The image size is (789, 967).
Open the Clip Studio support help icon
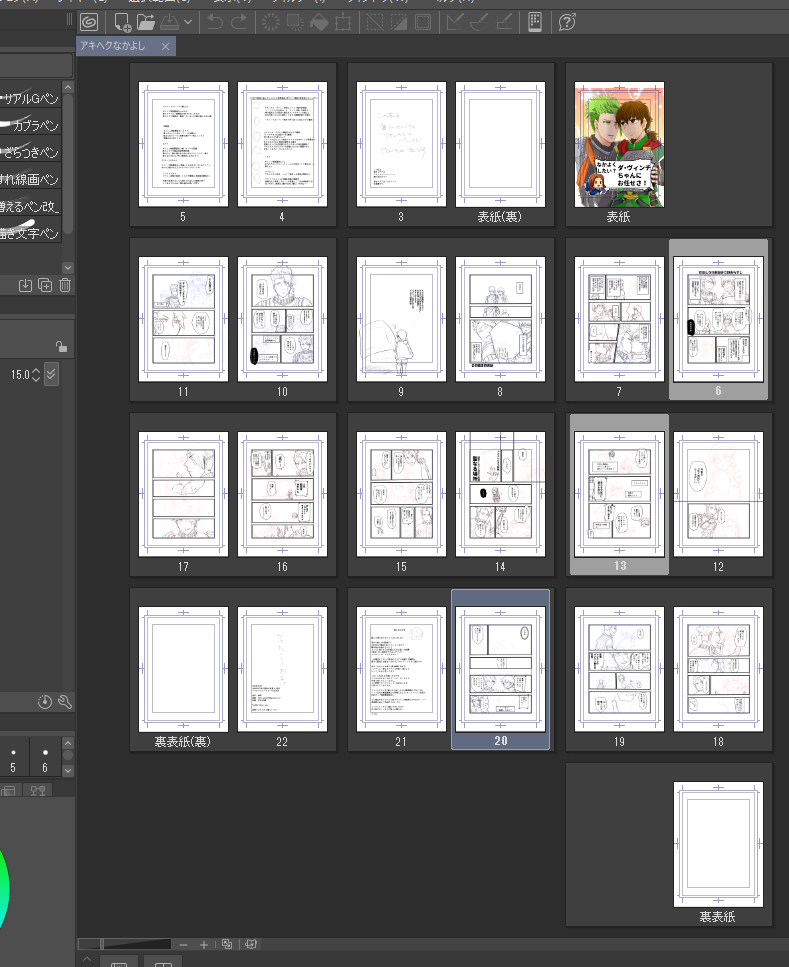567,23
